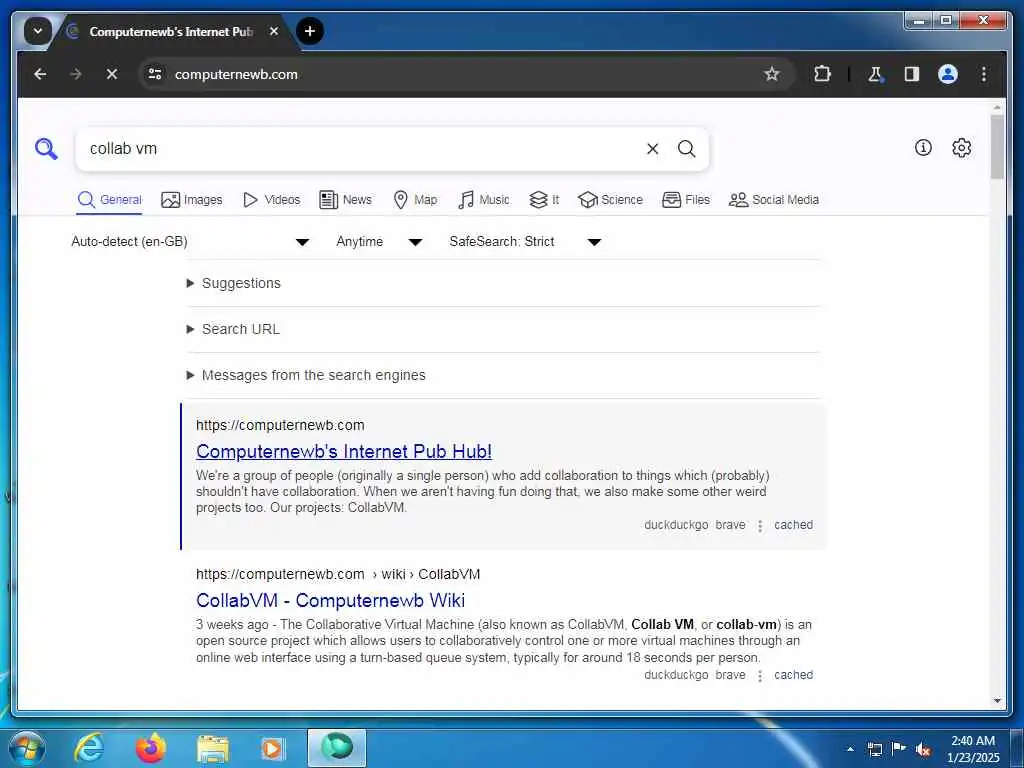1024x768 pixels.
Task: Open the clock showing 2:40 AM
Action: (x=973, y=749)
